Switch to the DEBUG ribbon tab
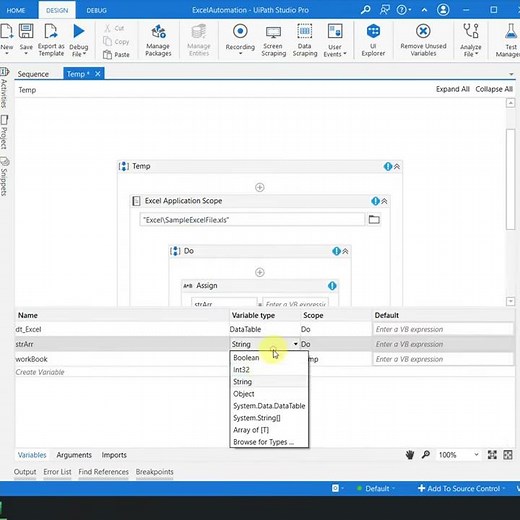The width and height of the screenshot is (520, 520). (x=96, y=10)
